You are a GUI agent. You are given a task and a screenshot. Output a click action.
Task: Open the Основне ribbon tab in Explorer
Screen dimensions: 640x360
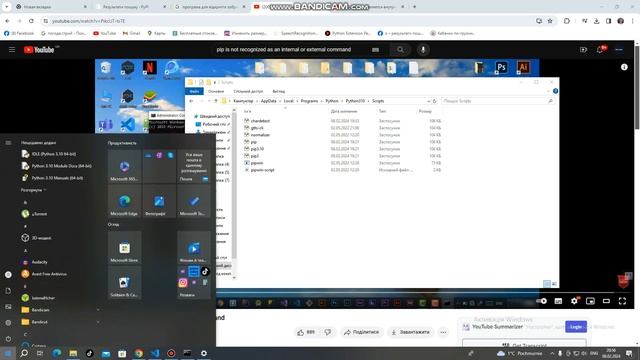pos(216,91)
